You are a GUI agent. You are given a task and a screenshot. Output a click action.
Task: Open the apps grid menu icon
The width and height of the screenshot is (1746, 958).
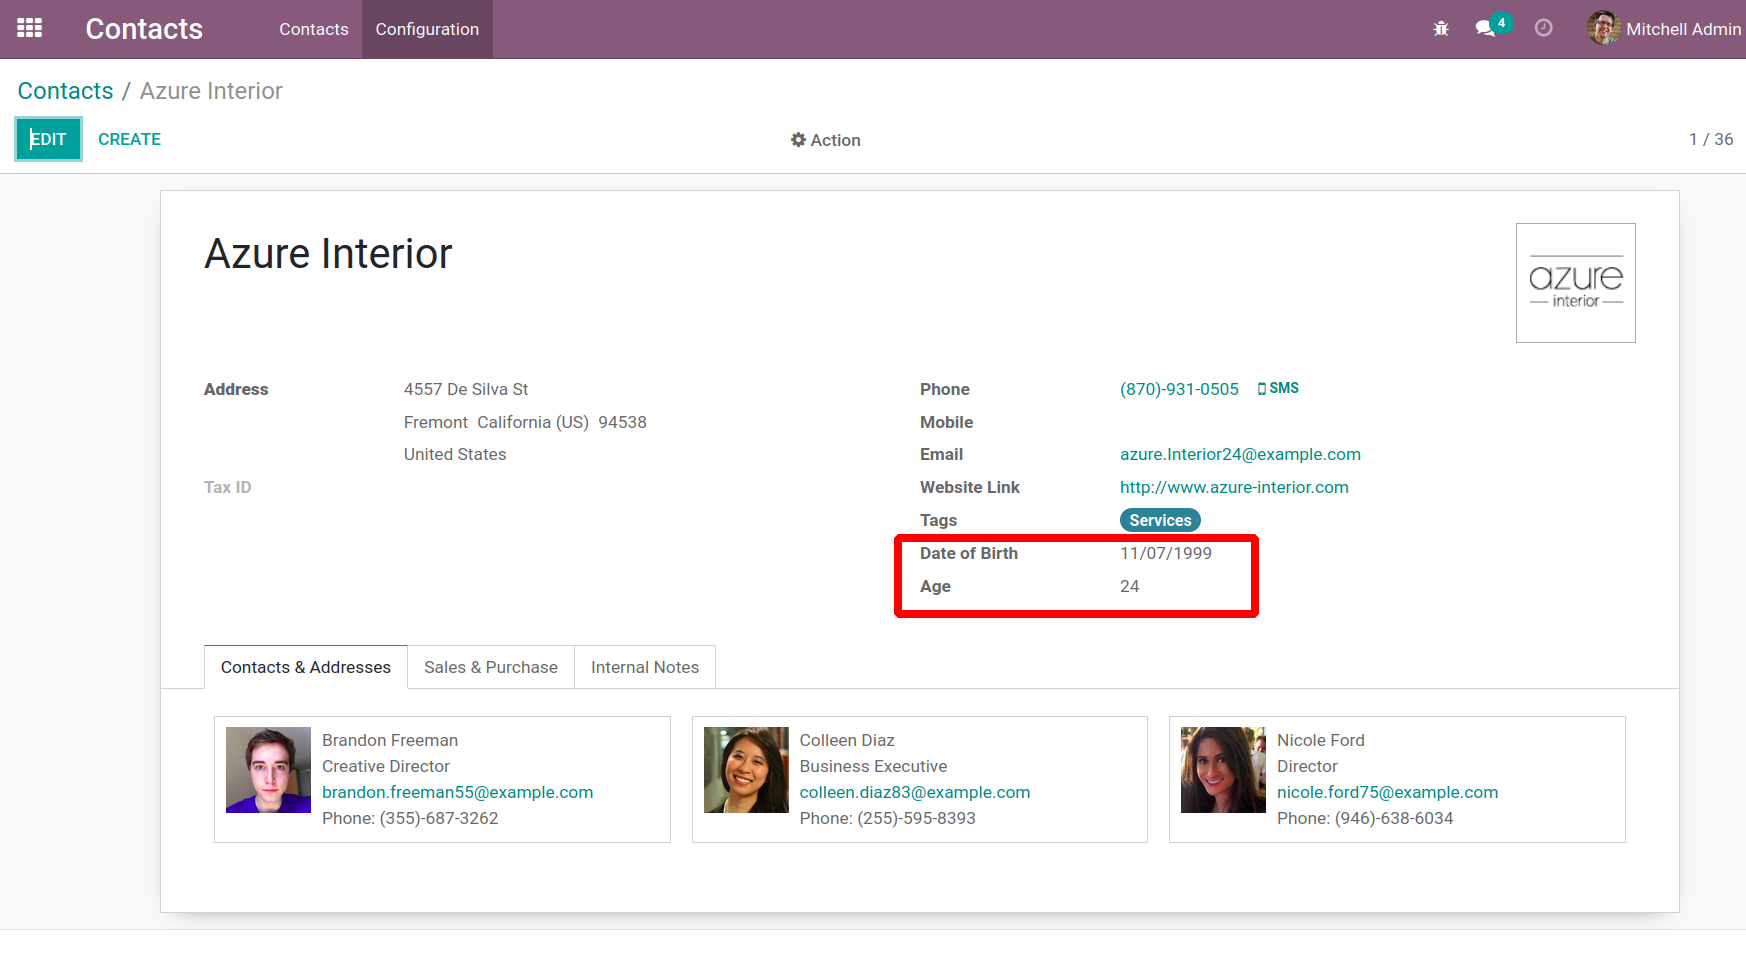(x=30, y=28)
